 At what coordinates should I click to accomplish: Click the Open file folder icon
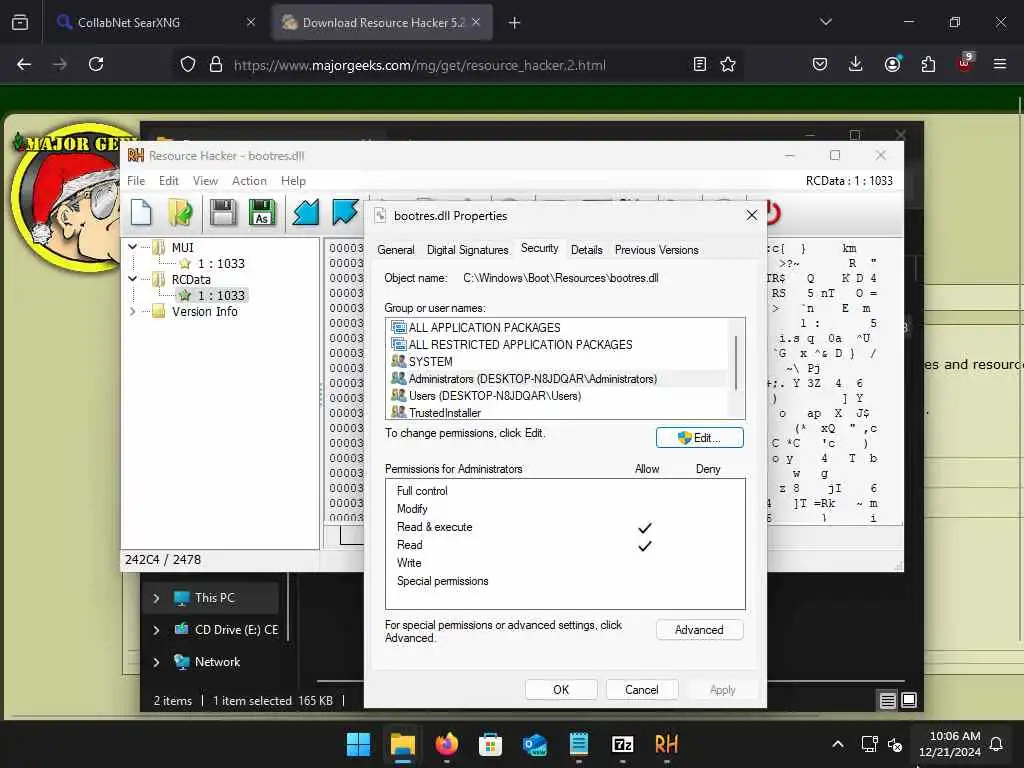pyautogui.click(x=180, y=212)
